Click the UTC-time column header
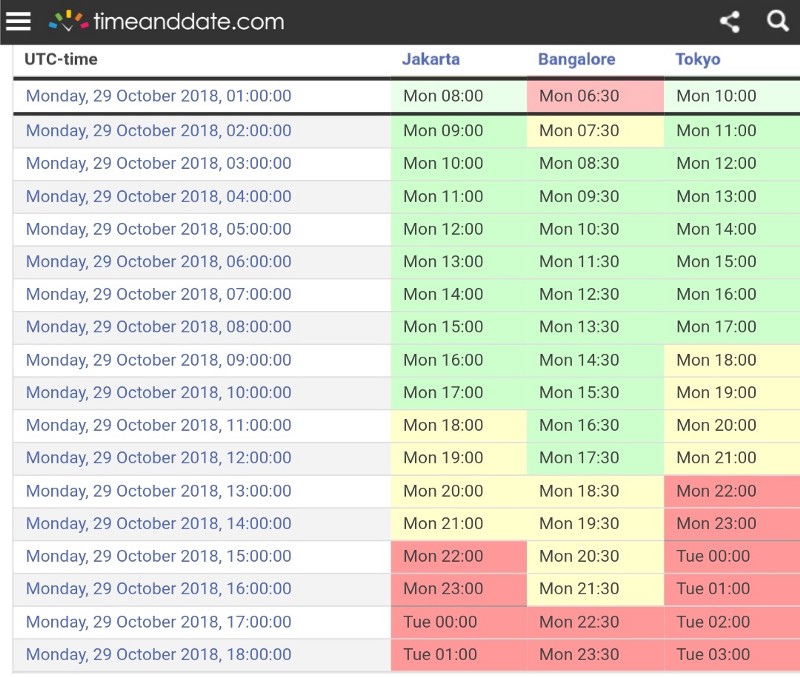The height and width of the screenshot is (677, 800). pos(61,59)
